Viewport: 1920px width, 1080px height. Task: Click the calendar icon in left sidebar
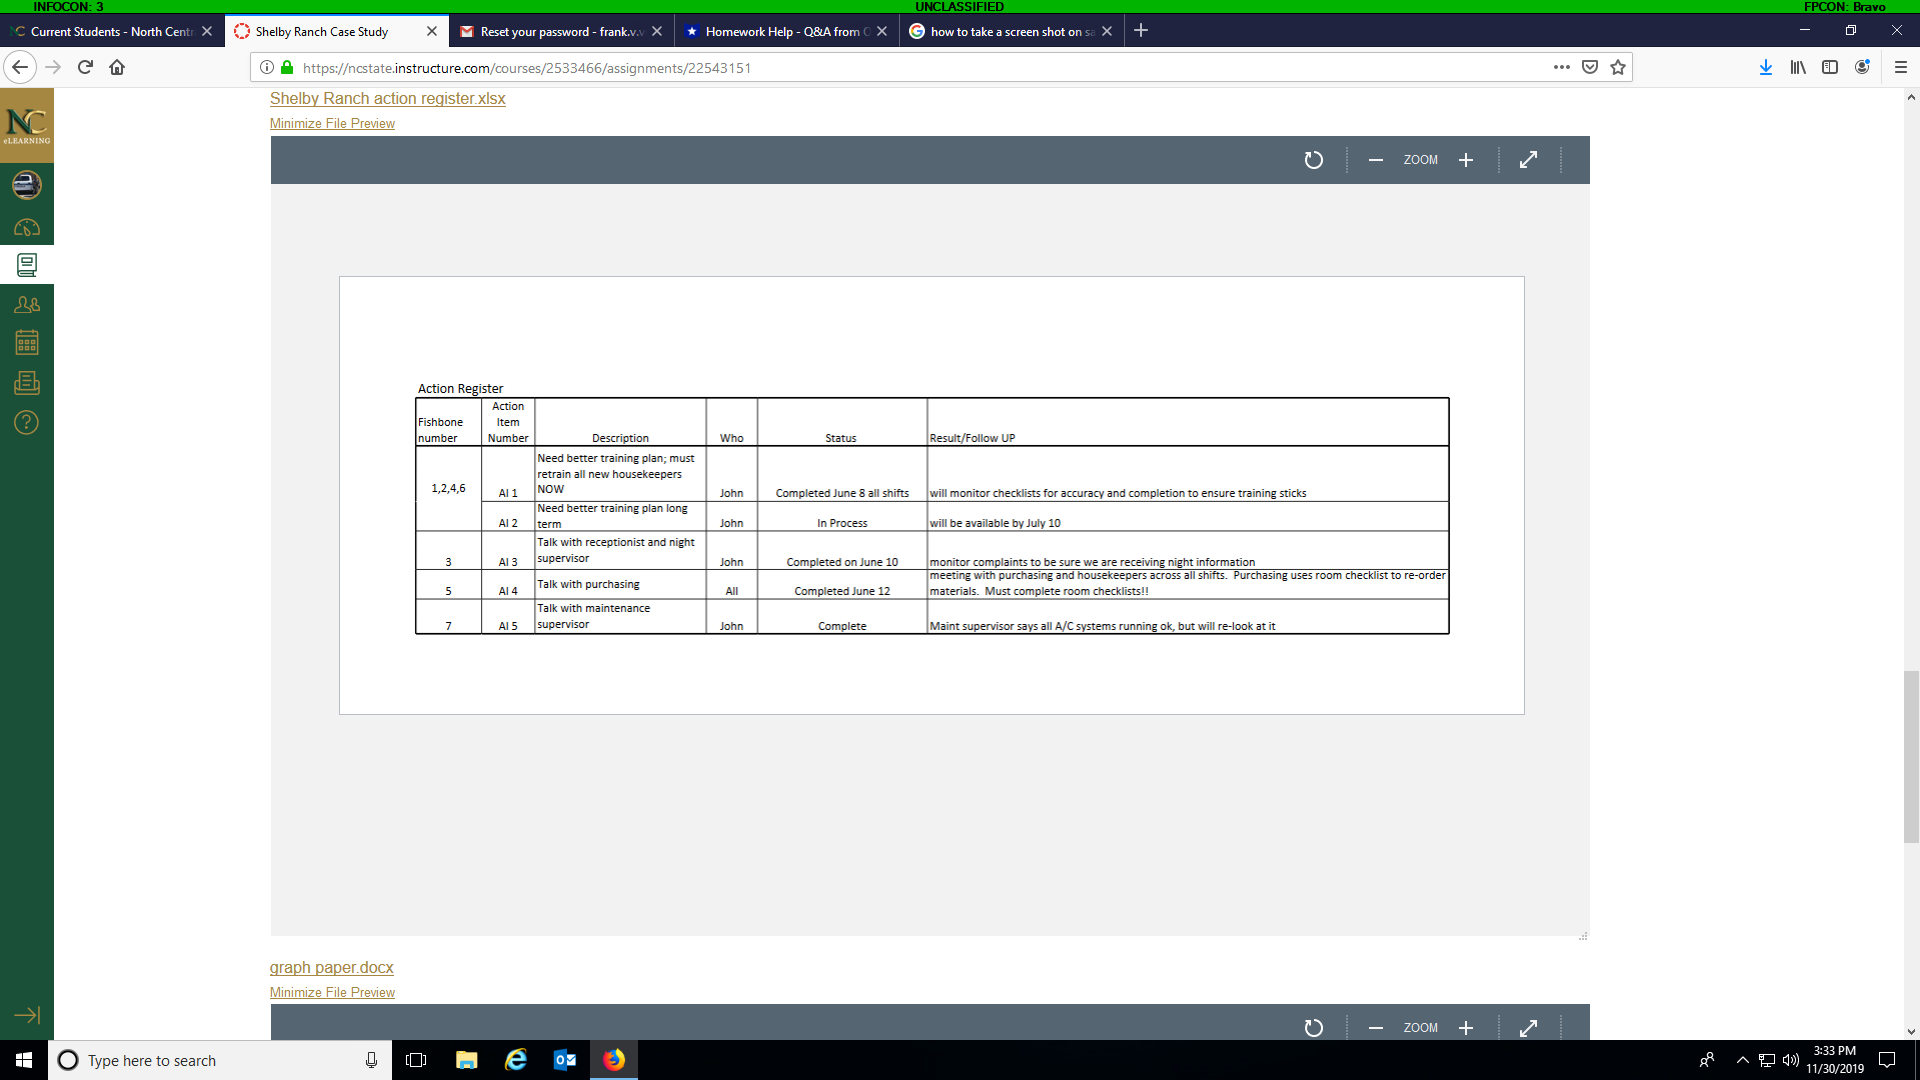click(26, 342)
